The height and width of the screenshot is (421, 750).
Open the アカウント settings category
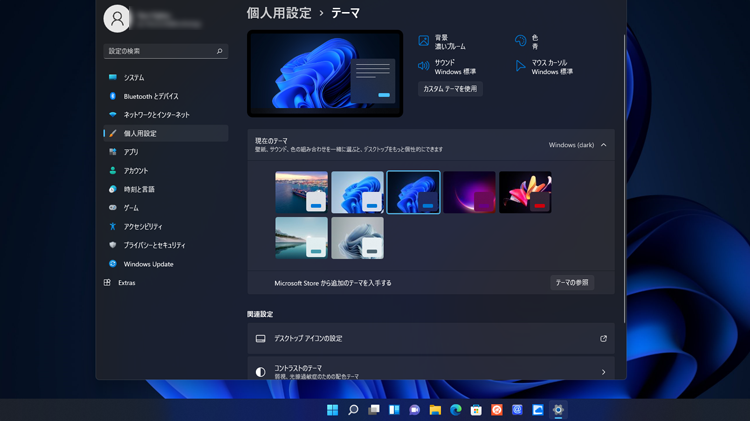(x=165, y=171)
